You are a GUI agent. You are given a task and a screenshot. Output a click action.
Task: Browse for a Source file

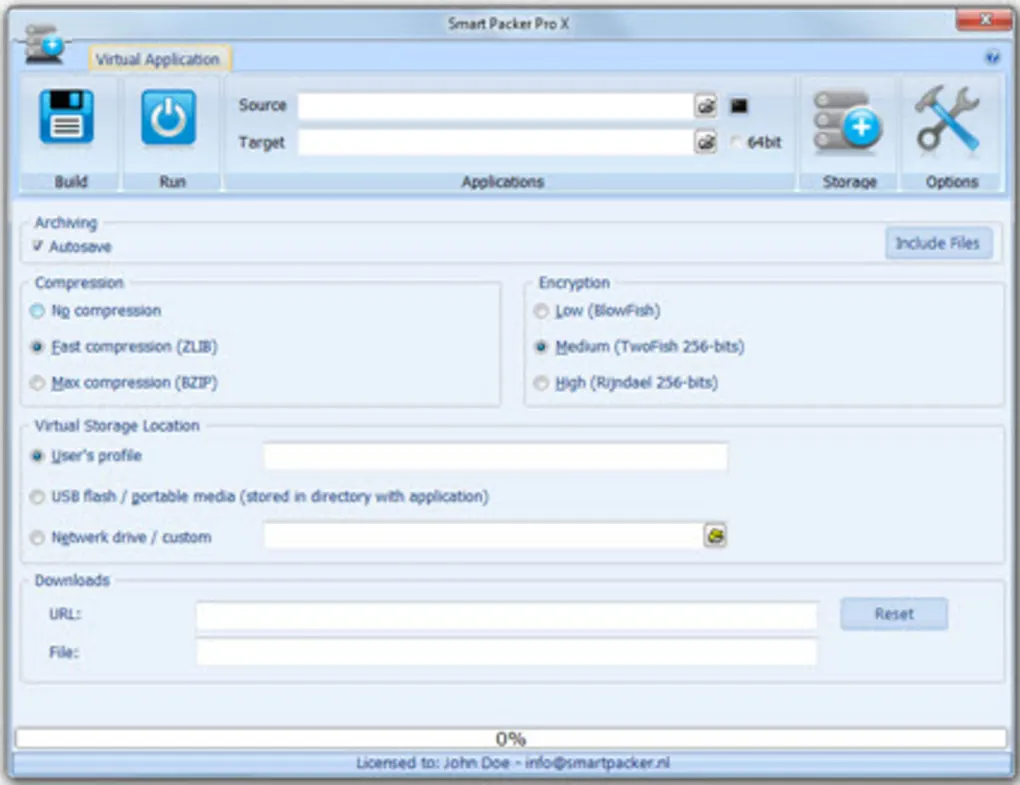tap(706, 105)
